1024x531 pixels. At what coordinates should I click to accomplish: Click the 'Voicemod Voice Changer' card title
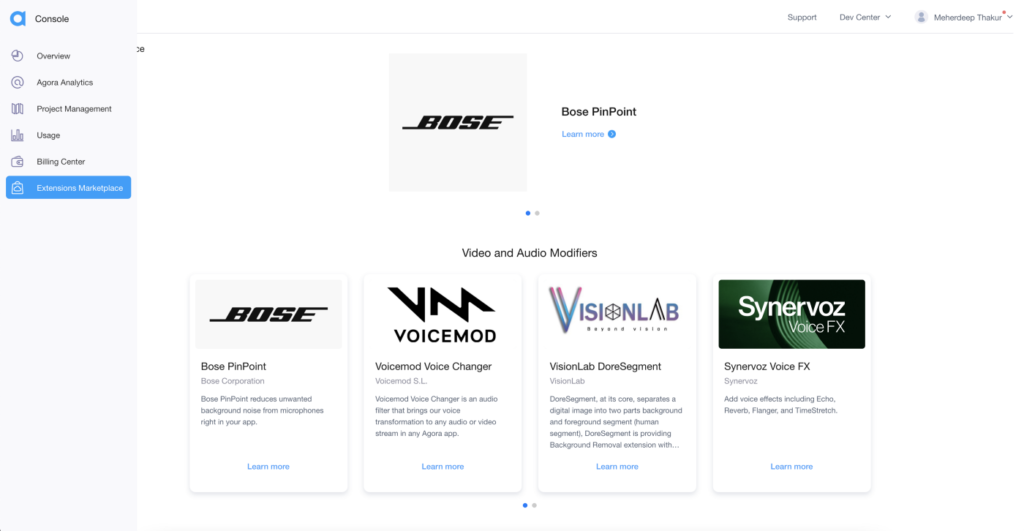point(433,366)
